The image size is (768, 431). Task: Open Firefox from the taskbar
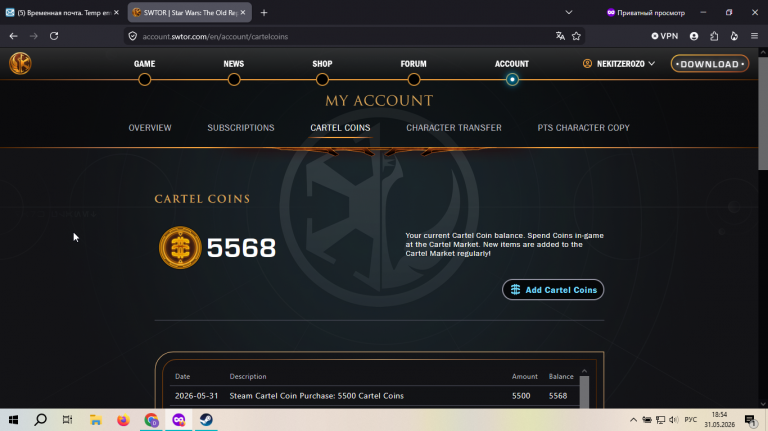123,420
